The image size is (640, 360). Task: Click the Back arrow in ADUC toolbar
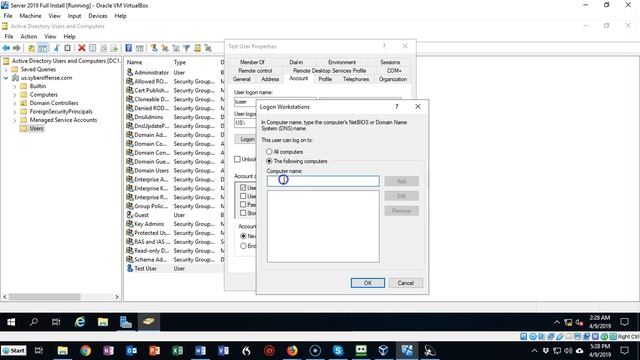[6, 48]
